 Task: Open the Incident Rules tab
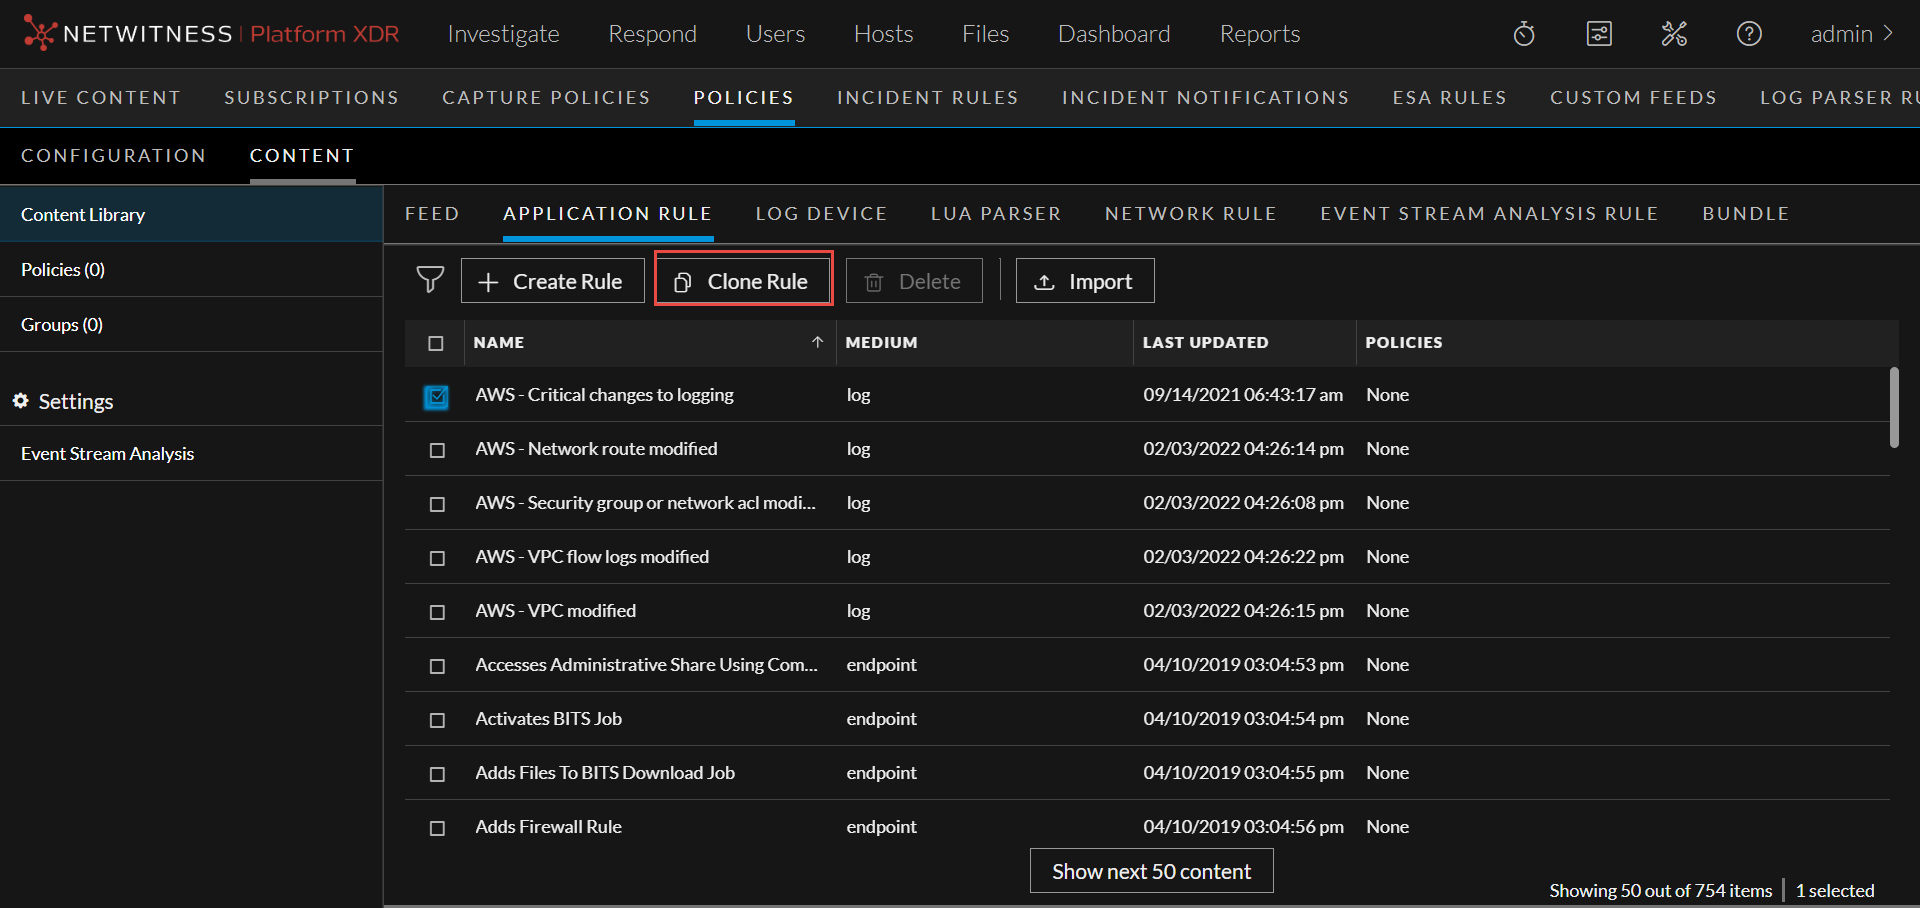coord(927,98)
